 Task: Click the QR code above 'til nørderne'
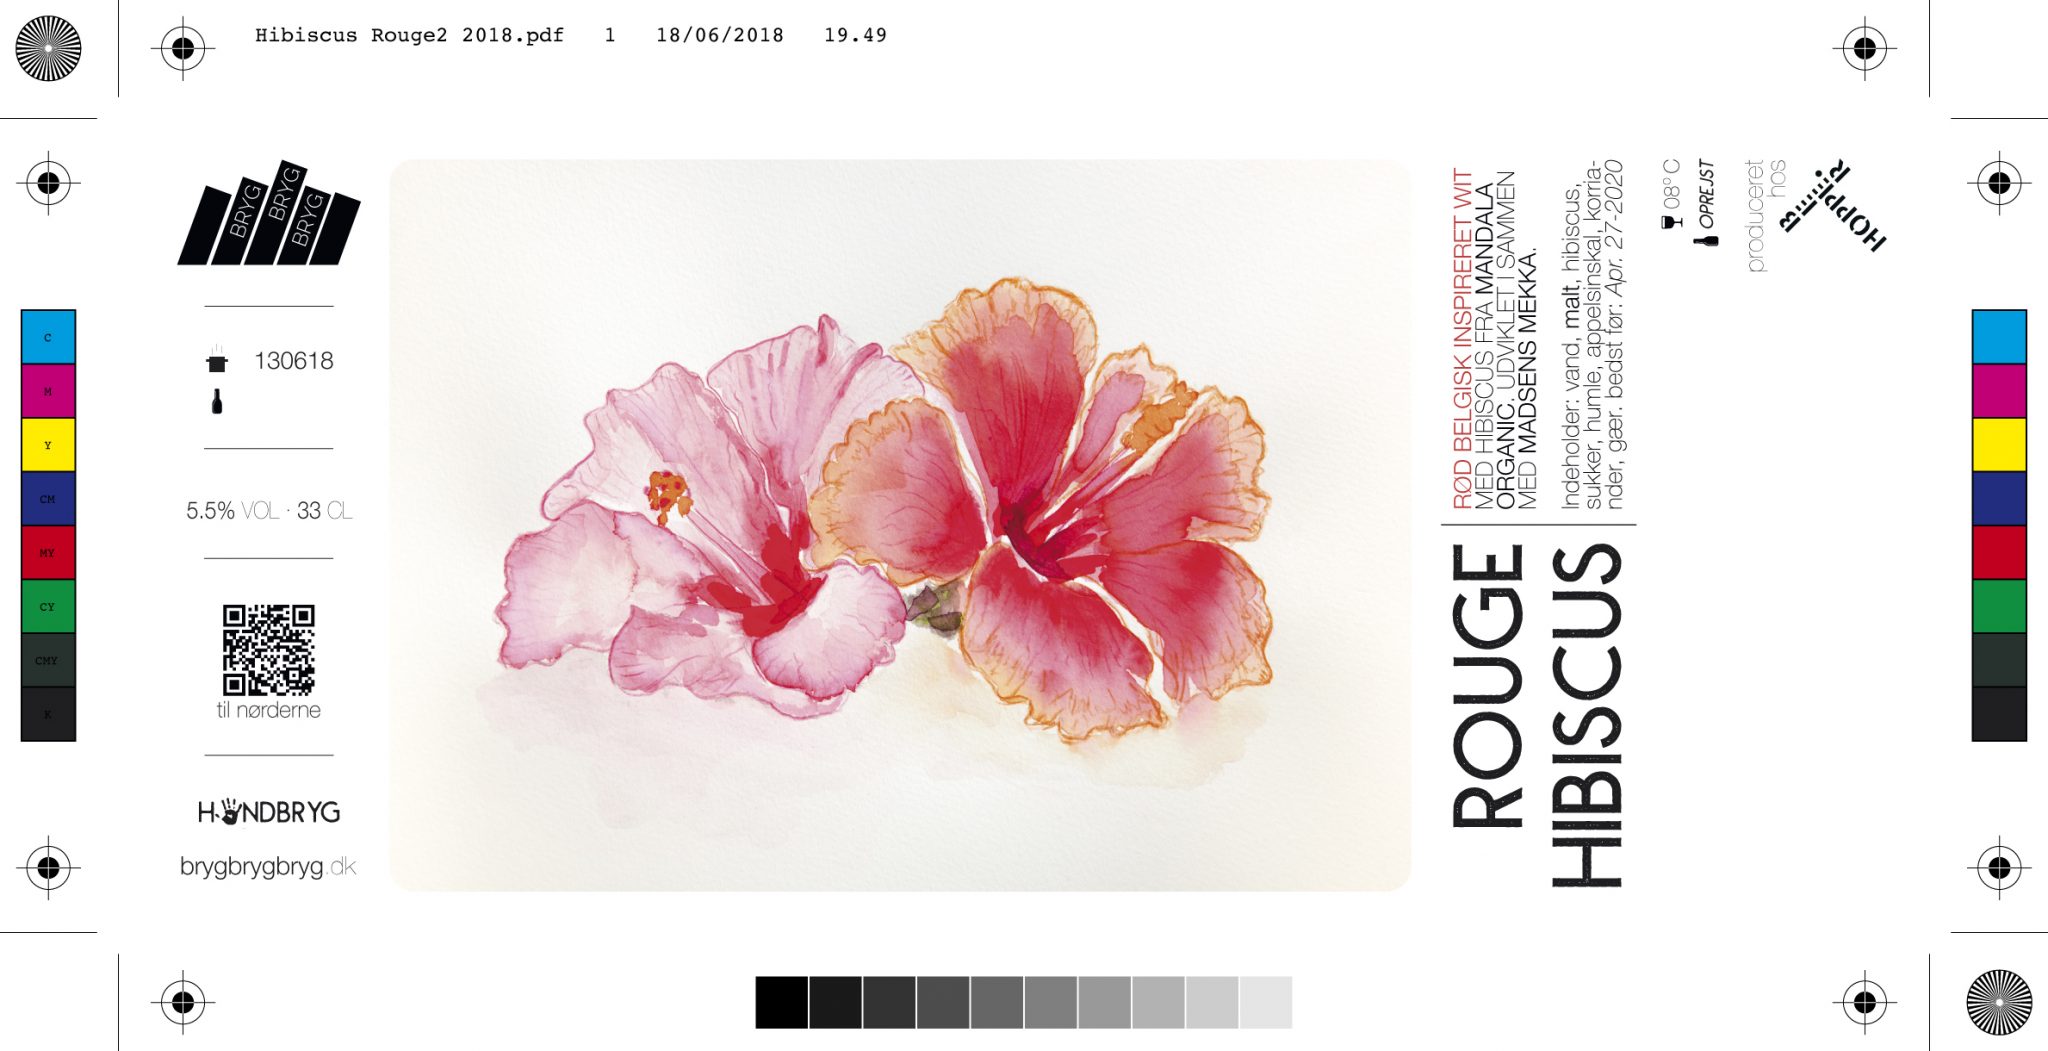click(x=268, y=649)
